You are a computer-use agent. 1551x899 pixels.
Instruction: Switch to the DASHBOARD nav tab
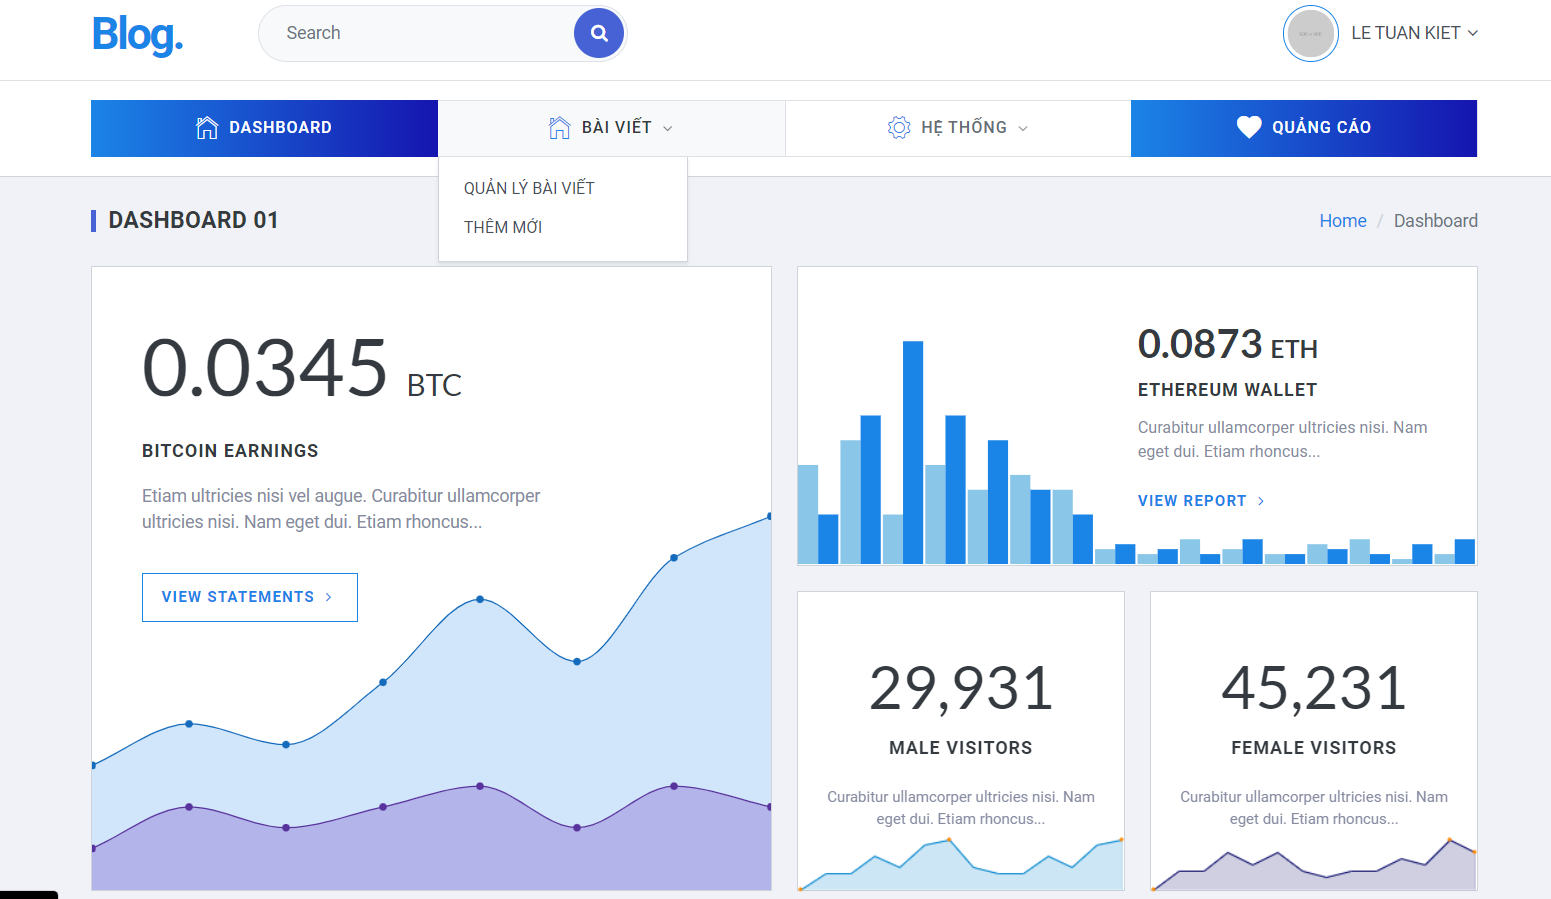coord(264,127)
